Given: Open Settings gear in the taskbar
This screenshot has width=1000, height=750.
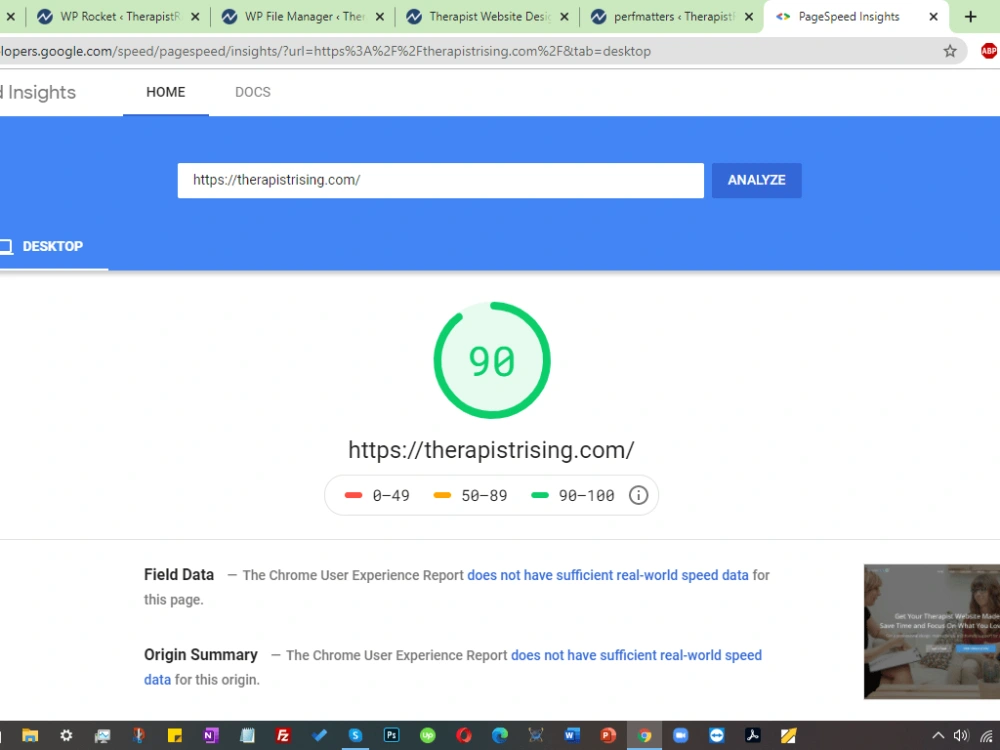Looking at the screenshot, I should click(66, 735).
